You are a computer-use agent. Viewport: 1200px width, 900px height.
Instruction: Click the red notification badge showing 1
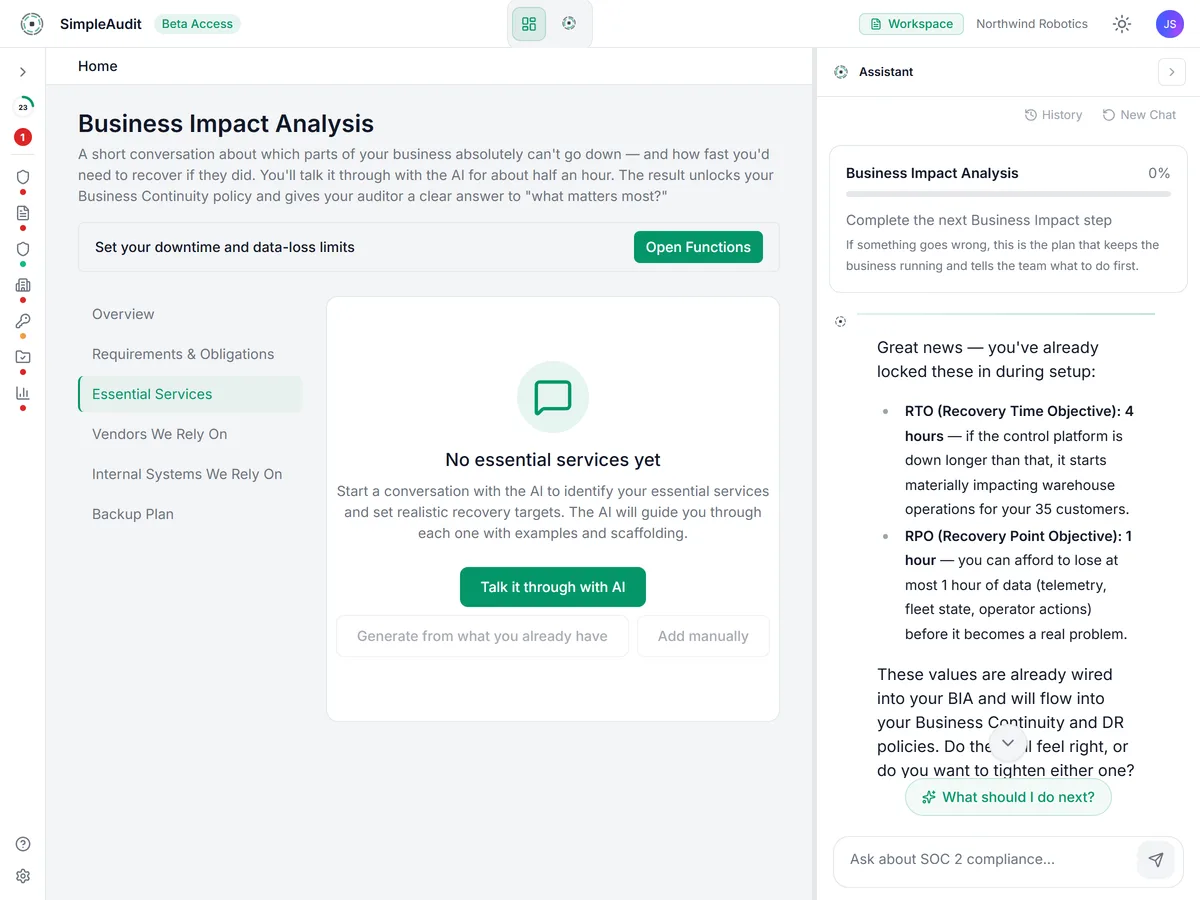23,137
